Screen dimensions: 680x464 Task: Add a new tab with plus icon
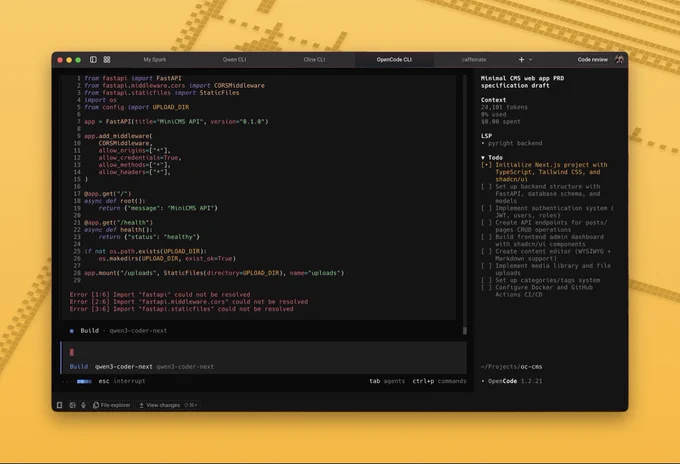tap(521, 59)
